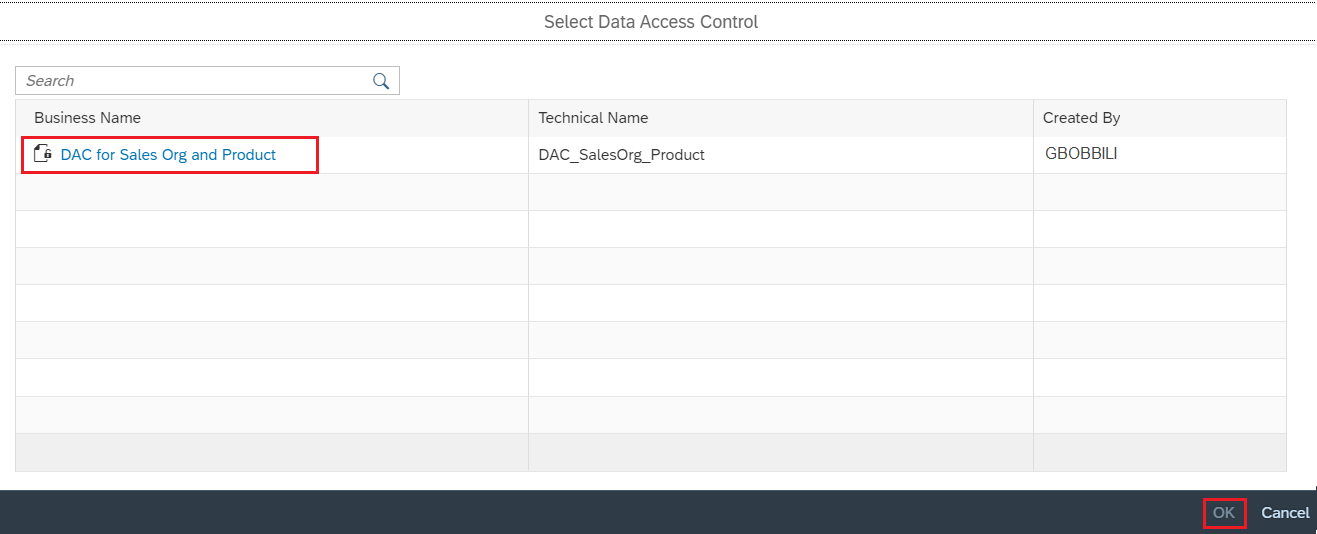Click the lock file icon beside DAC entry
This screenshot has height=534, width=1317.
43,154
